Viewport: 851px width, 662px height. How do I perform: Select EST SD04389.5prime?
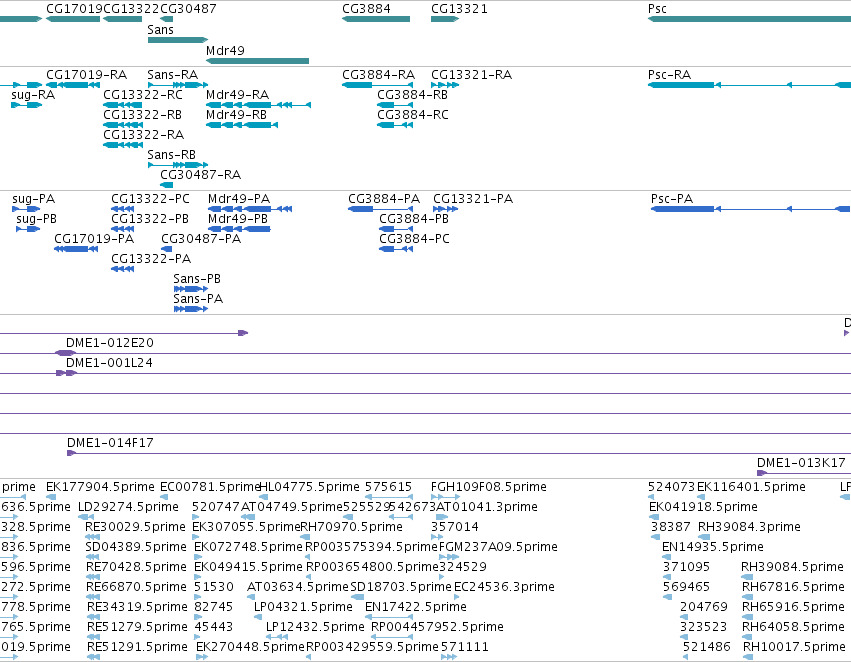click(136, 547)
